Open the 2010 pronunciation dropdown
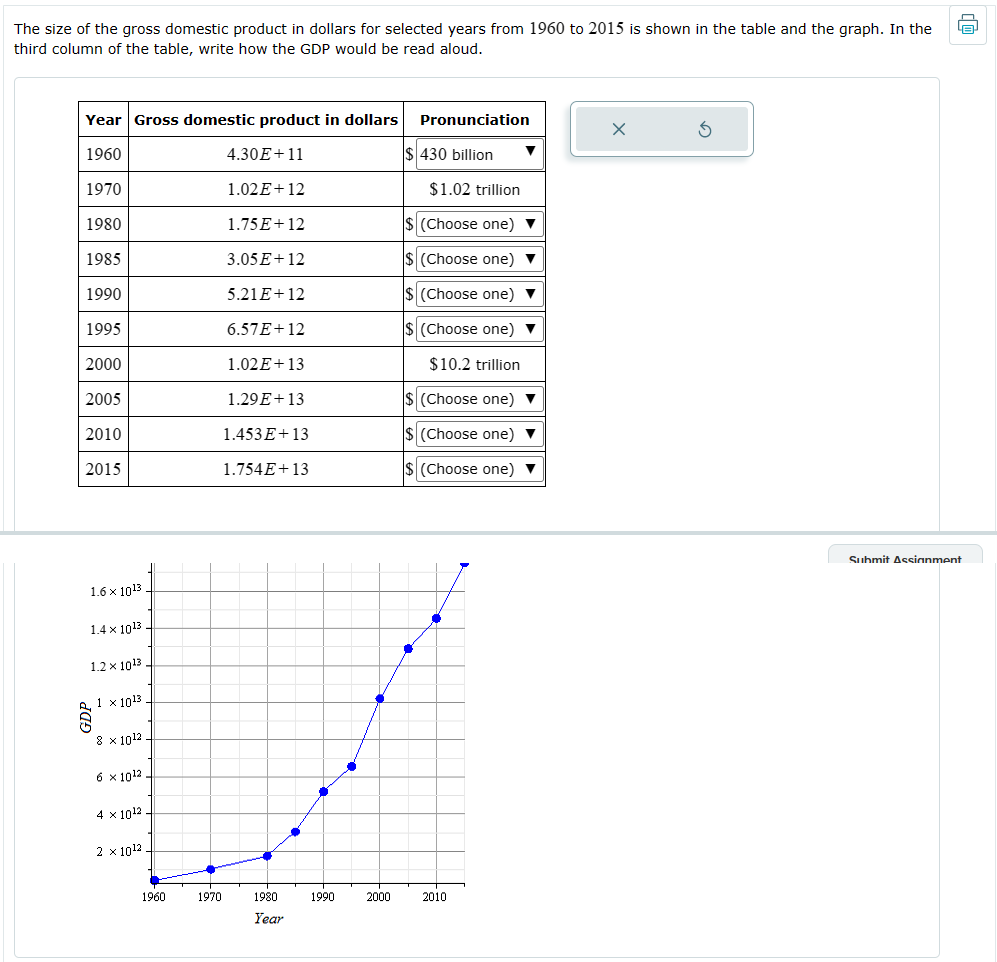997x962 pixels. point(480,434)
